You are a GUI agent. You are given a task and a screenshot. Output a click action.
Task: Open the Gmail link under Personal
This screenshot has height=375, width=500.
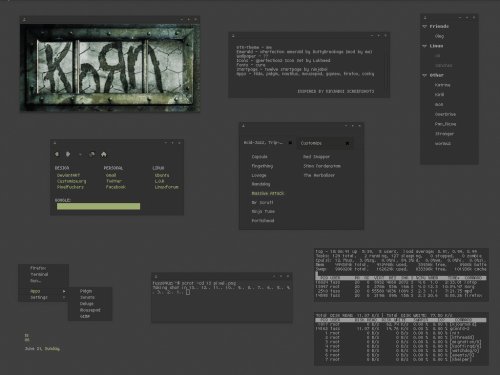pos(111,175)
